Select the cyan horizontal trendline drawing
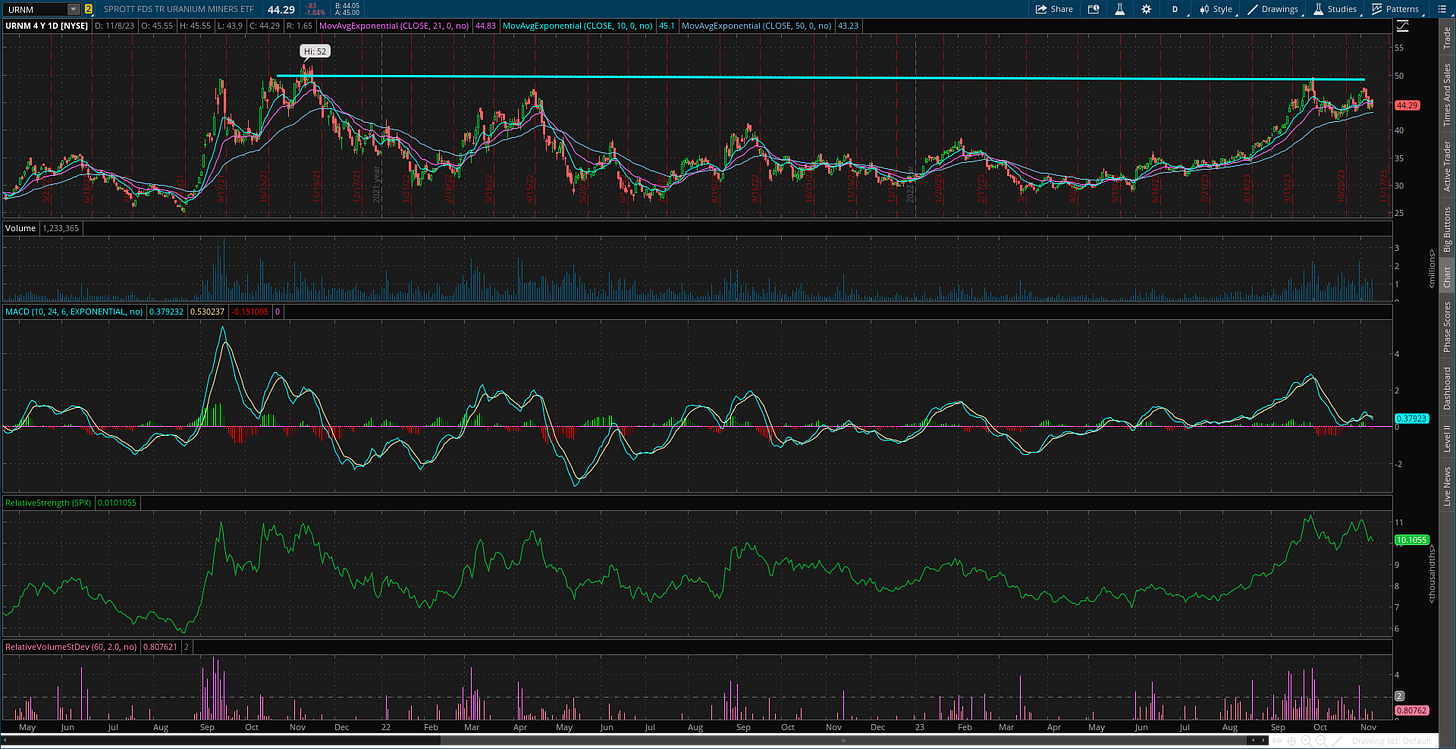1456x749 pixels. coord(820,78)
